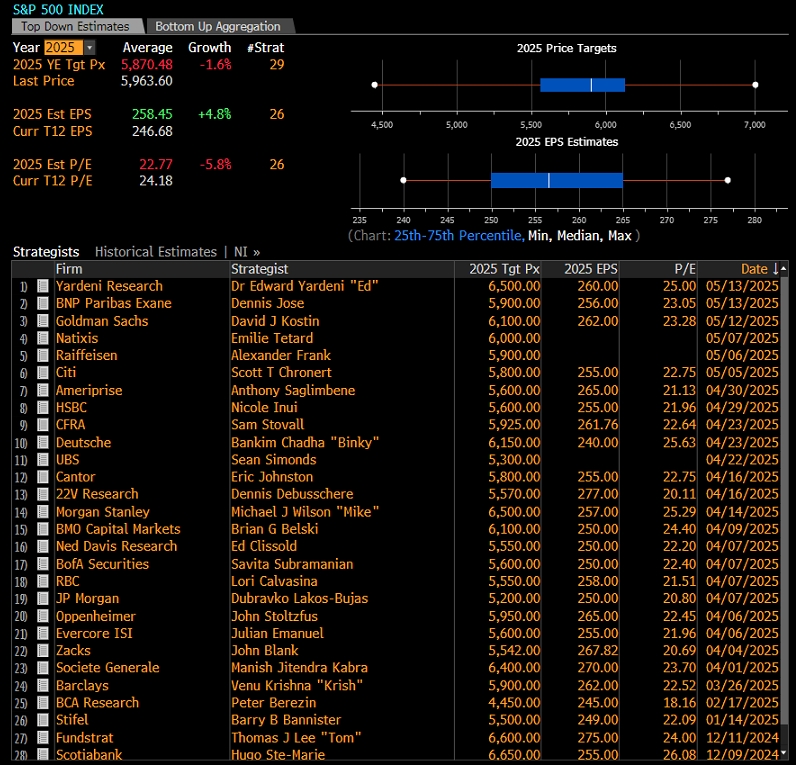This screenshot has width=796, height=765.
Task: Open the UBS row document icon
Action: click(43, 460)
